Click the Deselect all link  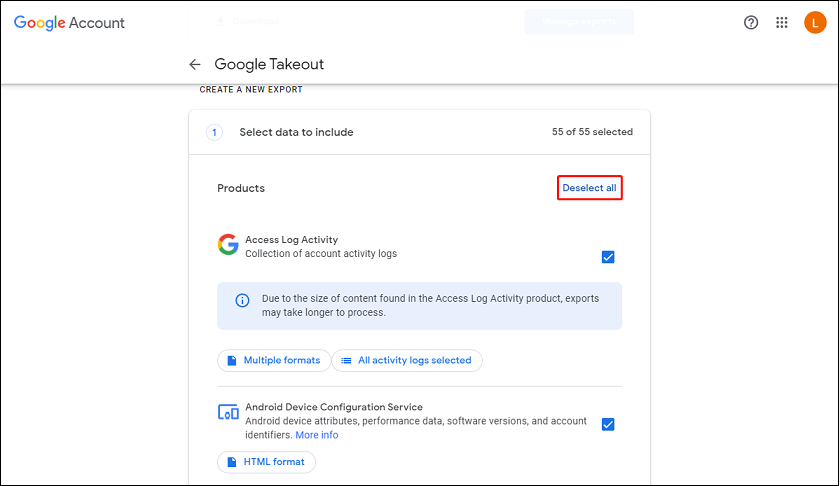(x=589, y=188)
